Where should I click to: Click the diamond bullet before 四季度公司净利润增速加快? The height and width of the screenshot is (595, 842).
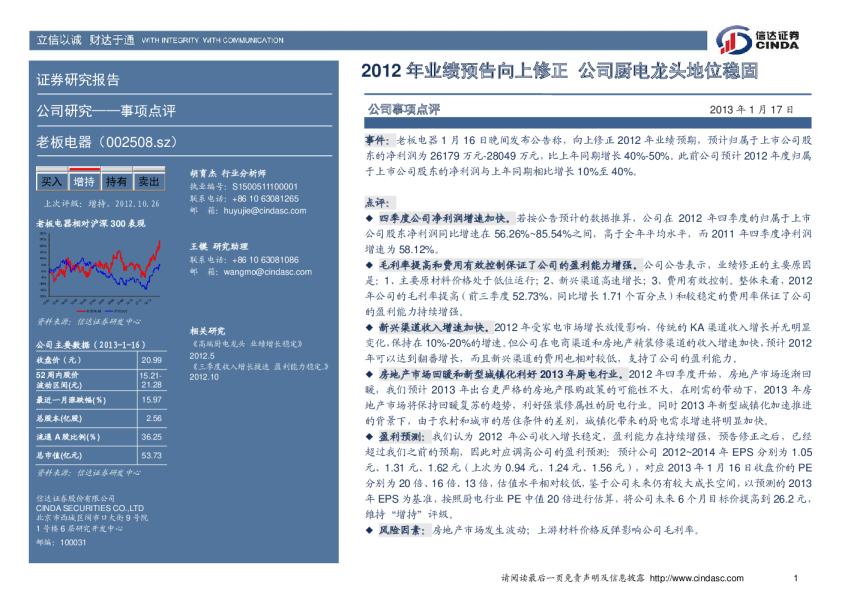tap(369, 215)
